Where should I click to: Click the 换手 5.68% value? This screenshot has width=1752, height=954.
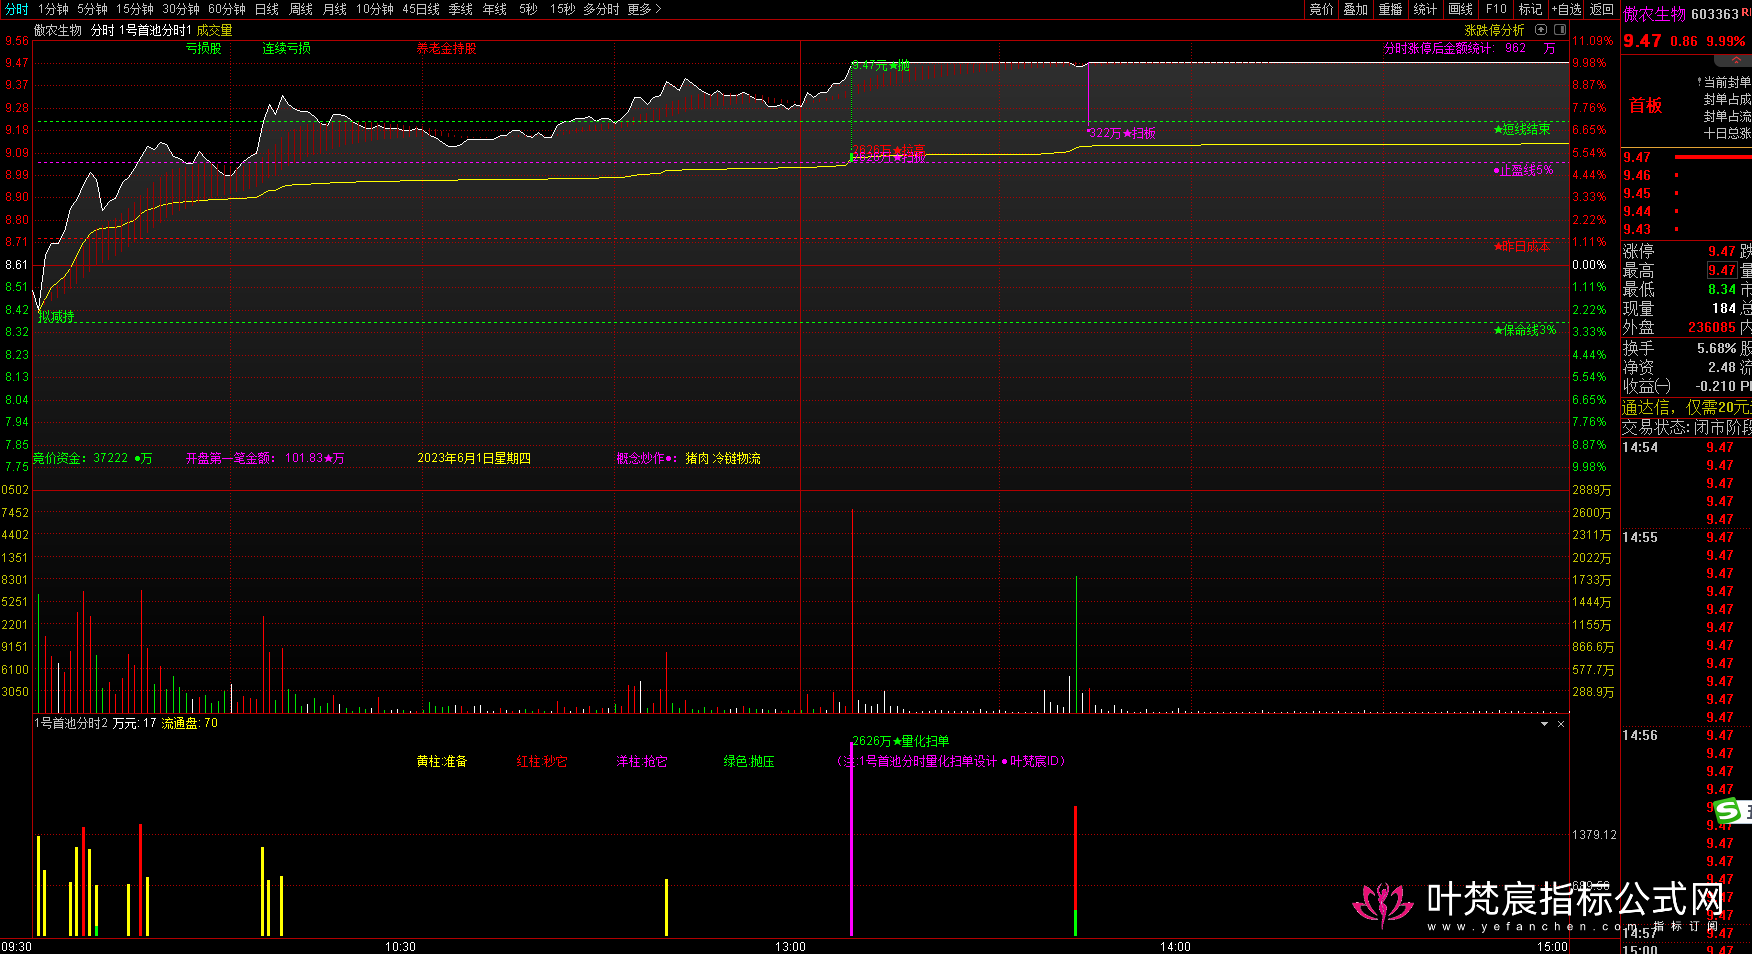[x=1717, y=348]
